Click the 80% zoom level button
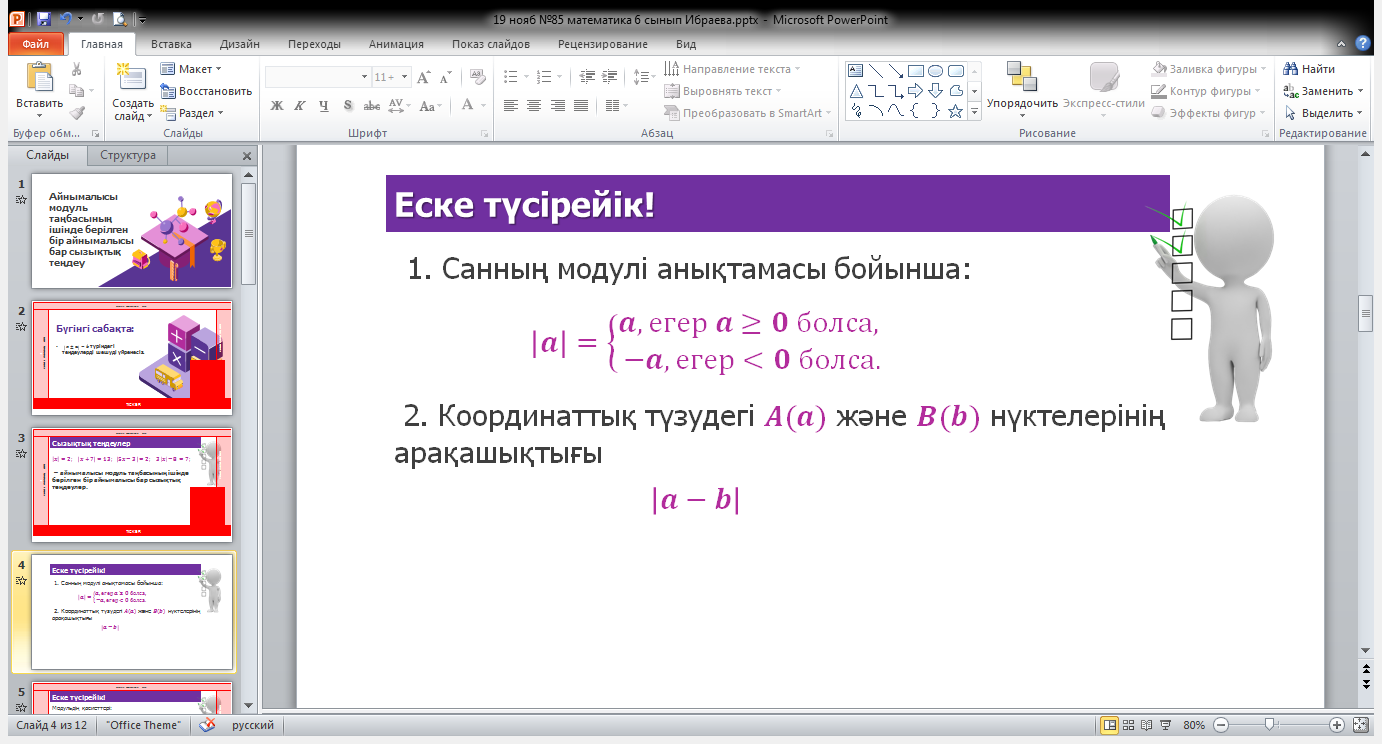This screenshot has width=1382, height=744. click(1194, 725)
